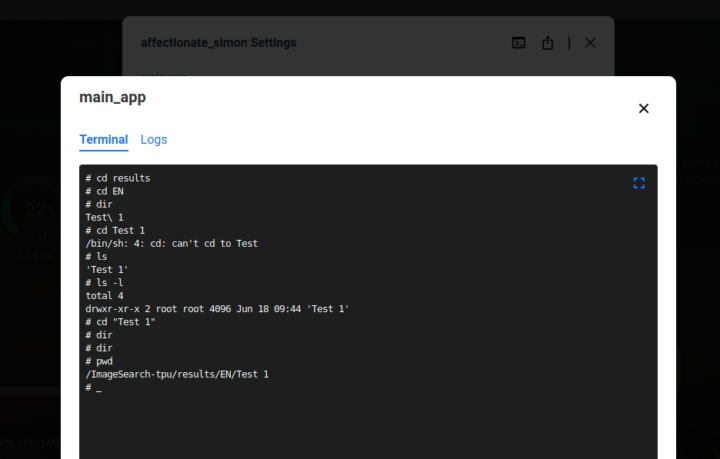The width and height of the screenshot is (720, 459).
Task: Click the '# pwd' command line
Action: (x=99, y=361)
